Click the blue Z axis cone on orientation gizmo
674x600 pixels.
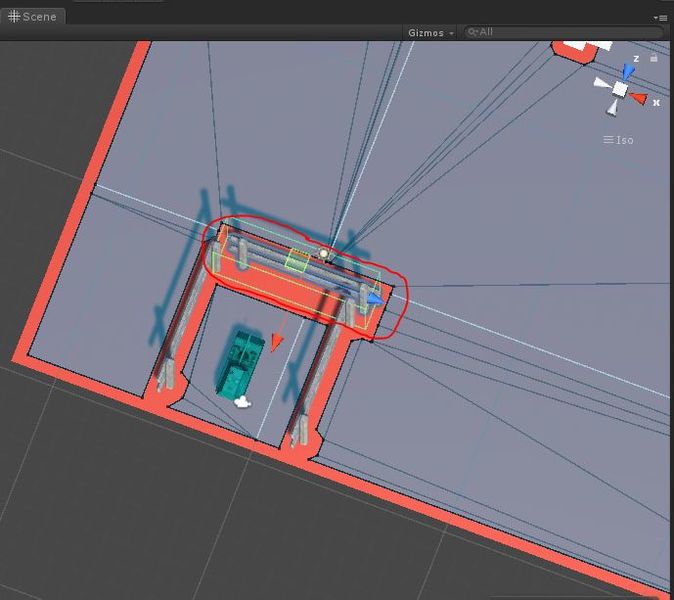click(x=628, y=71)
